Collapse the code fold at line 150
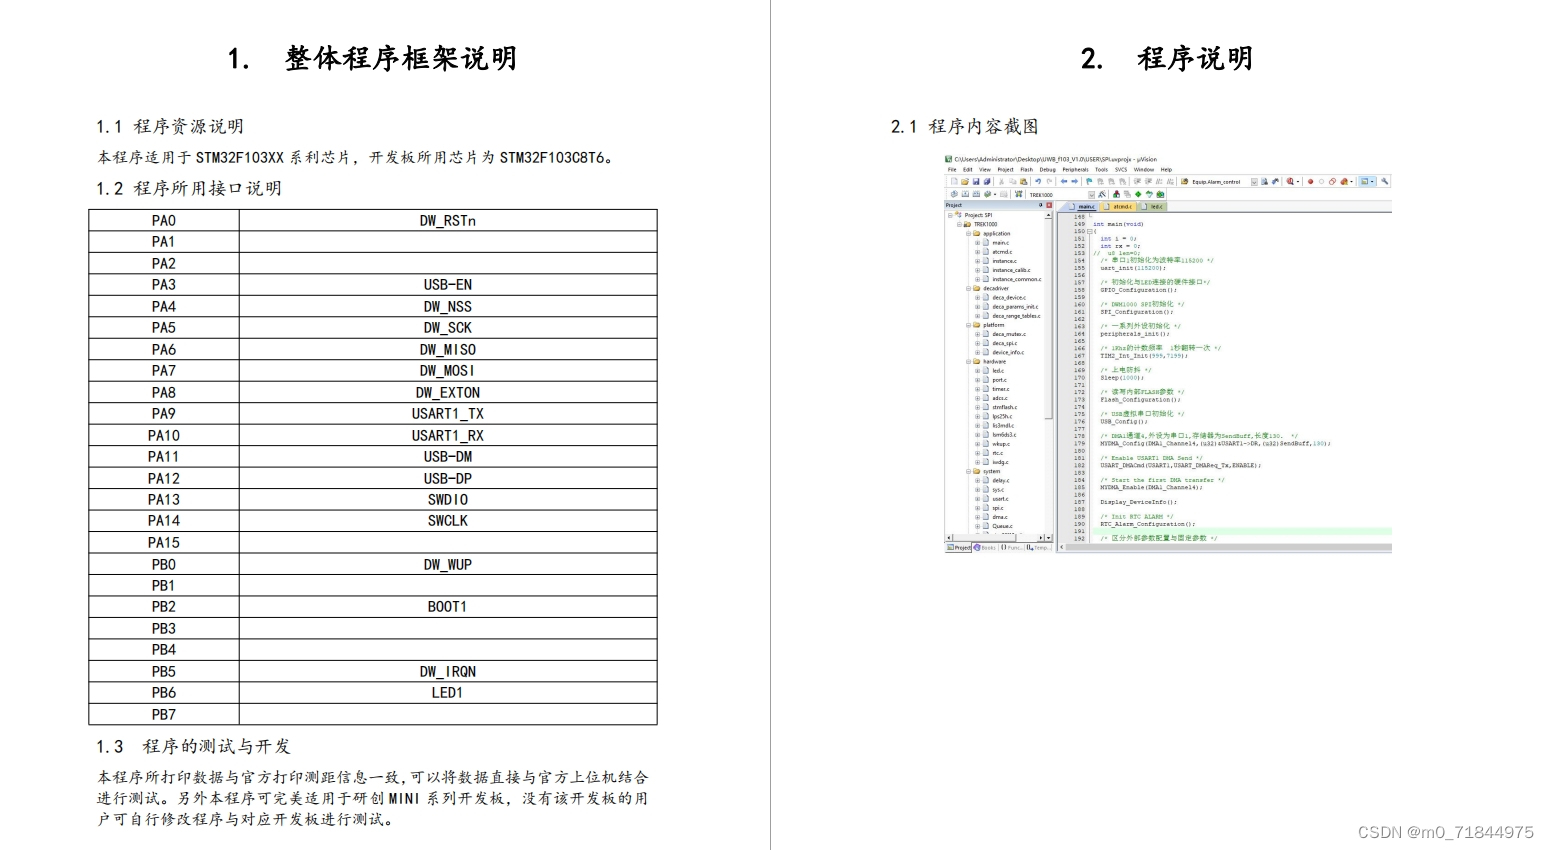This screenshot has height=850, width=1549. (x=1090, y=231)
